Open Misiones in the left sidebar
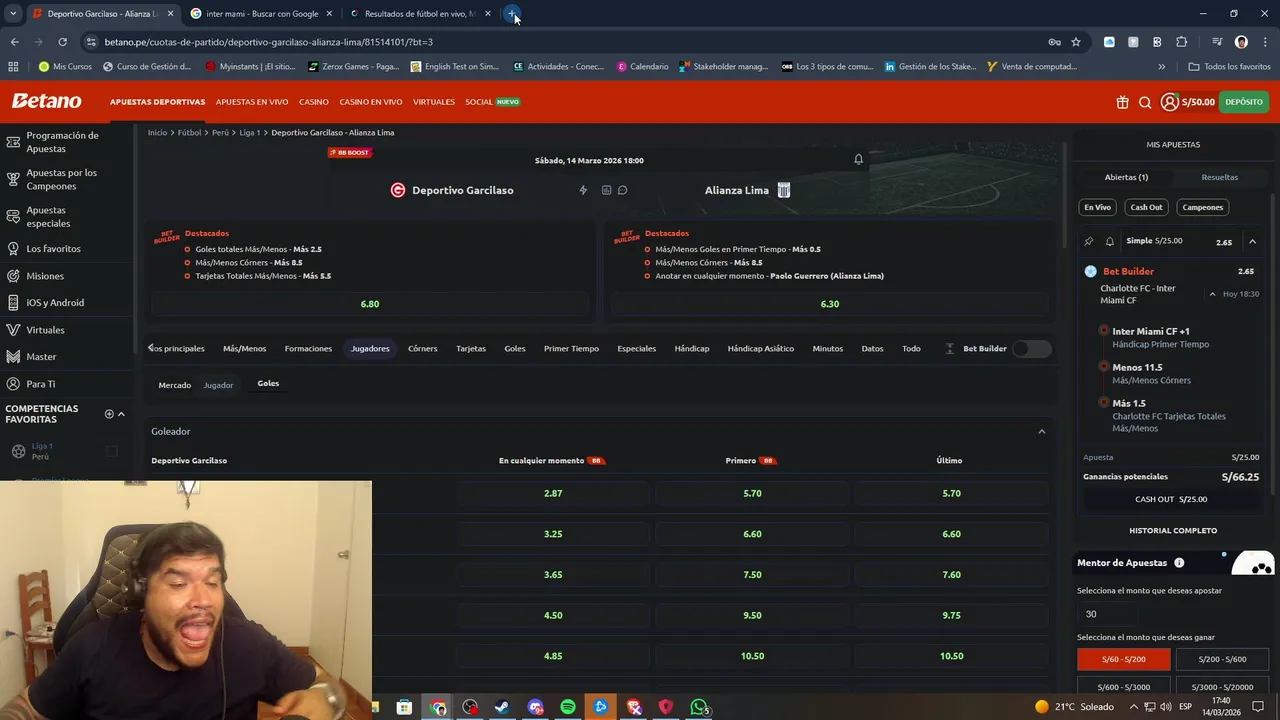This screenshot has height=720, width=1280. 45,276
